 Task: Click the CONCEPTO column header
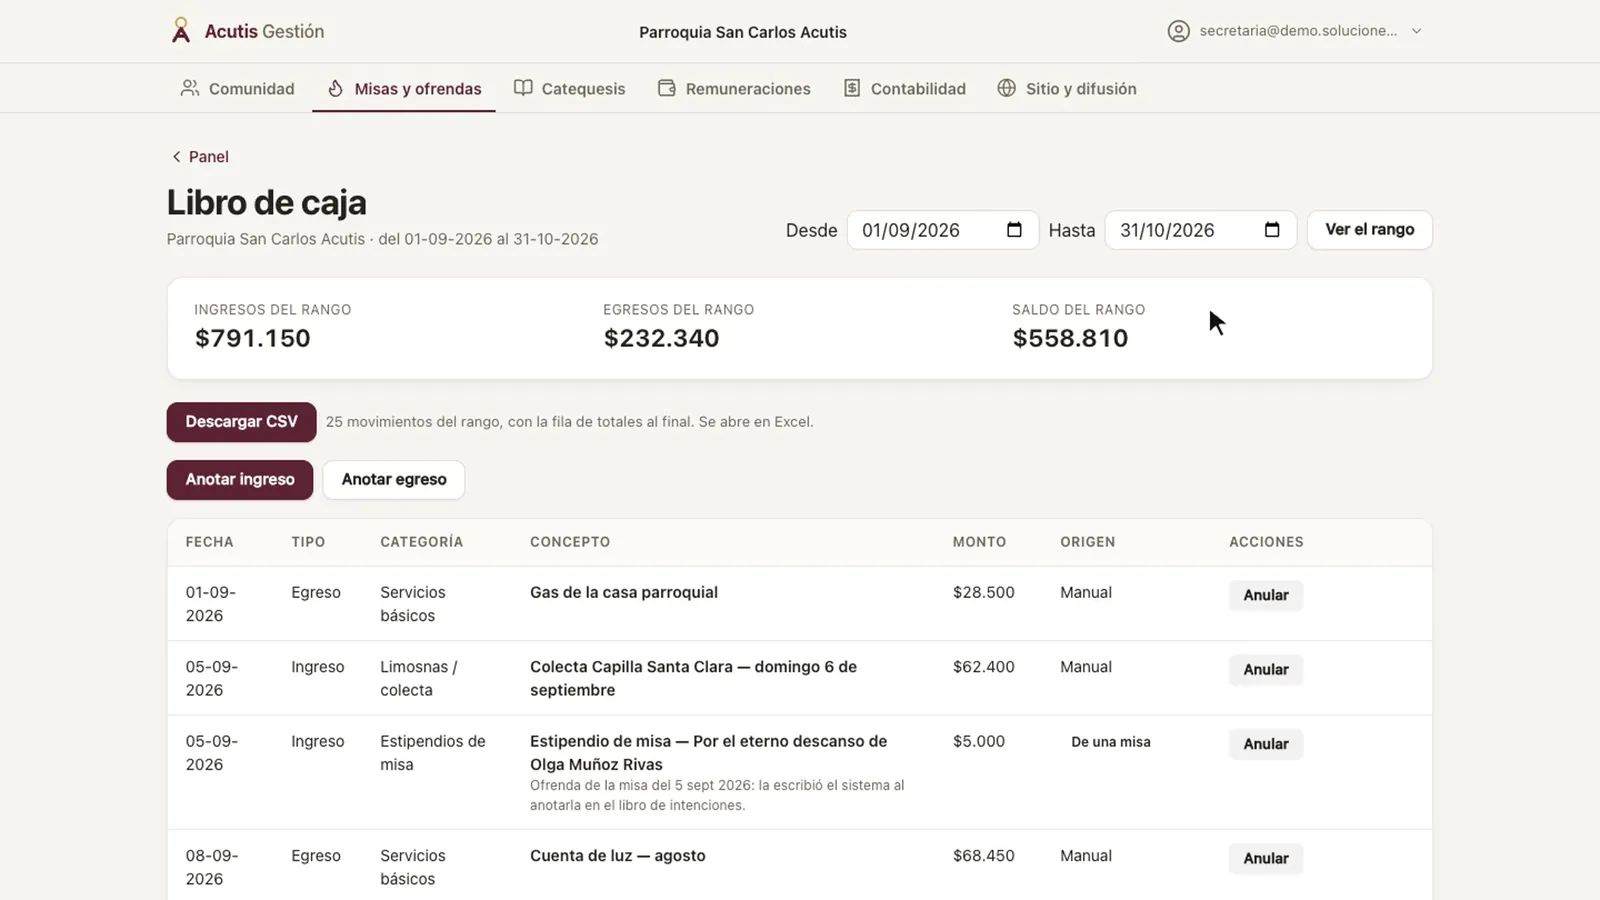point(570,542)
